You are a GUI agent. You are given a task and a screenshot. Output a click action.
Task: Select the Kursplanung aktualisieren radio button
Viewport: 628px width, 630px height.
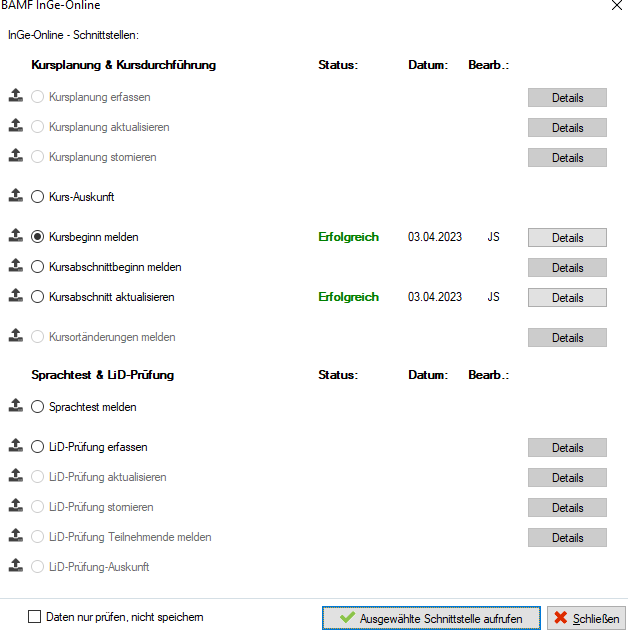coord(37,127)
